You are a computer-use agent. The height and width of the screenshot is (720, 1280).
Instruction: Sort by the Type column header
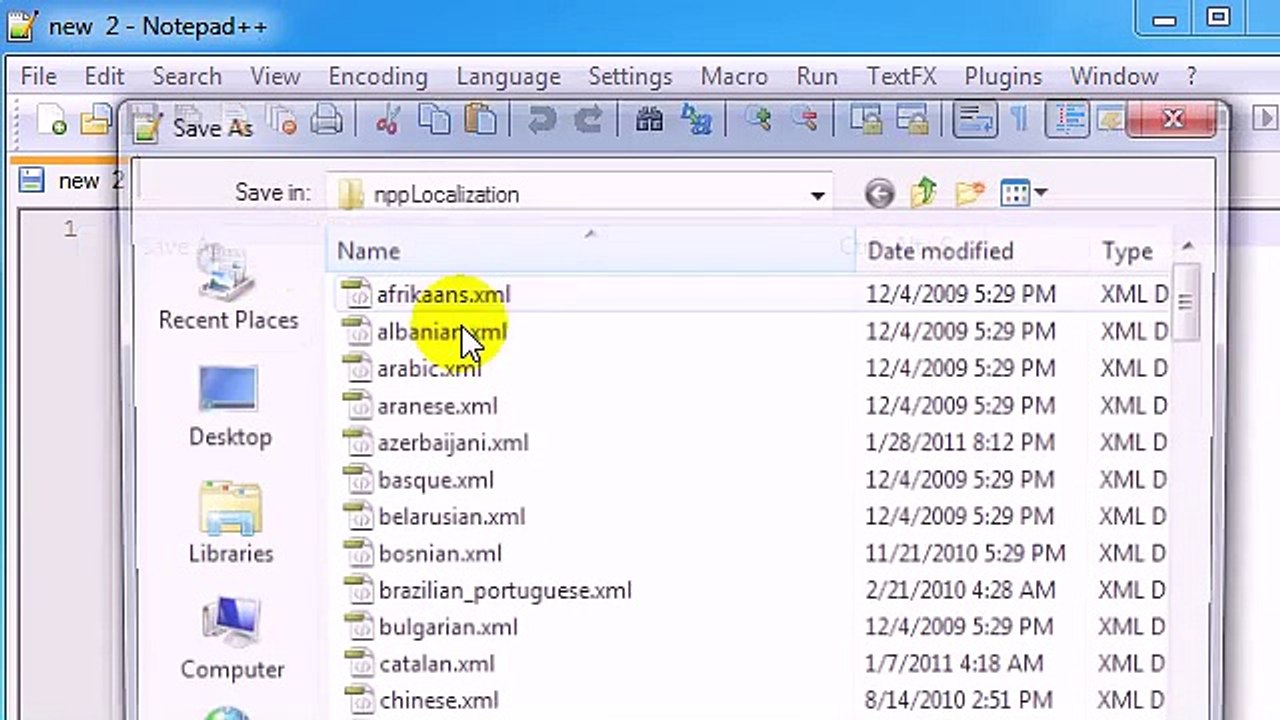(1129, 251)
